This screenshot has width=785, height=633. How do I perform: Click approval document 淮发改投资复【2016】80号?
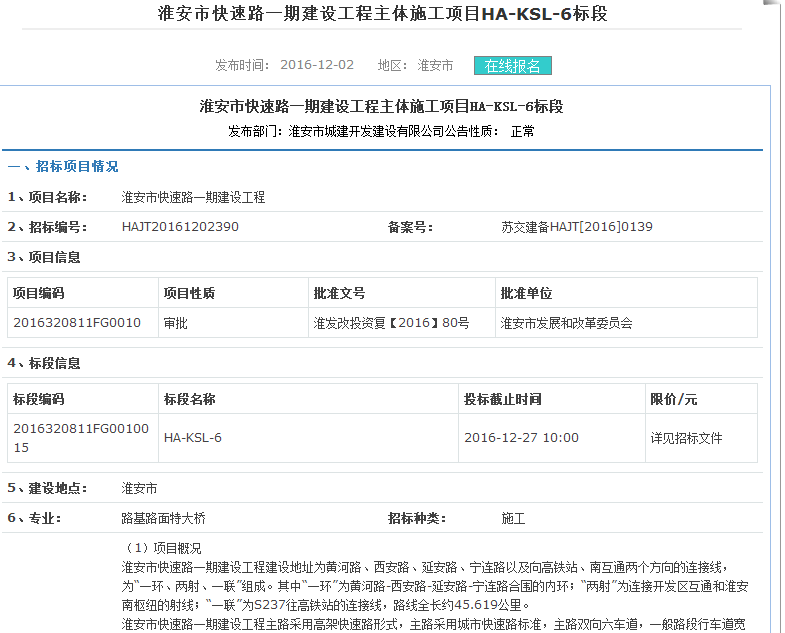[391, 323]
